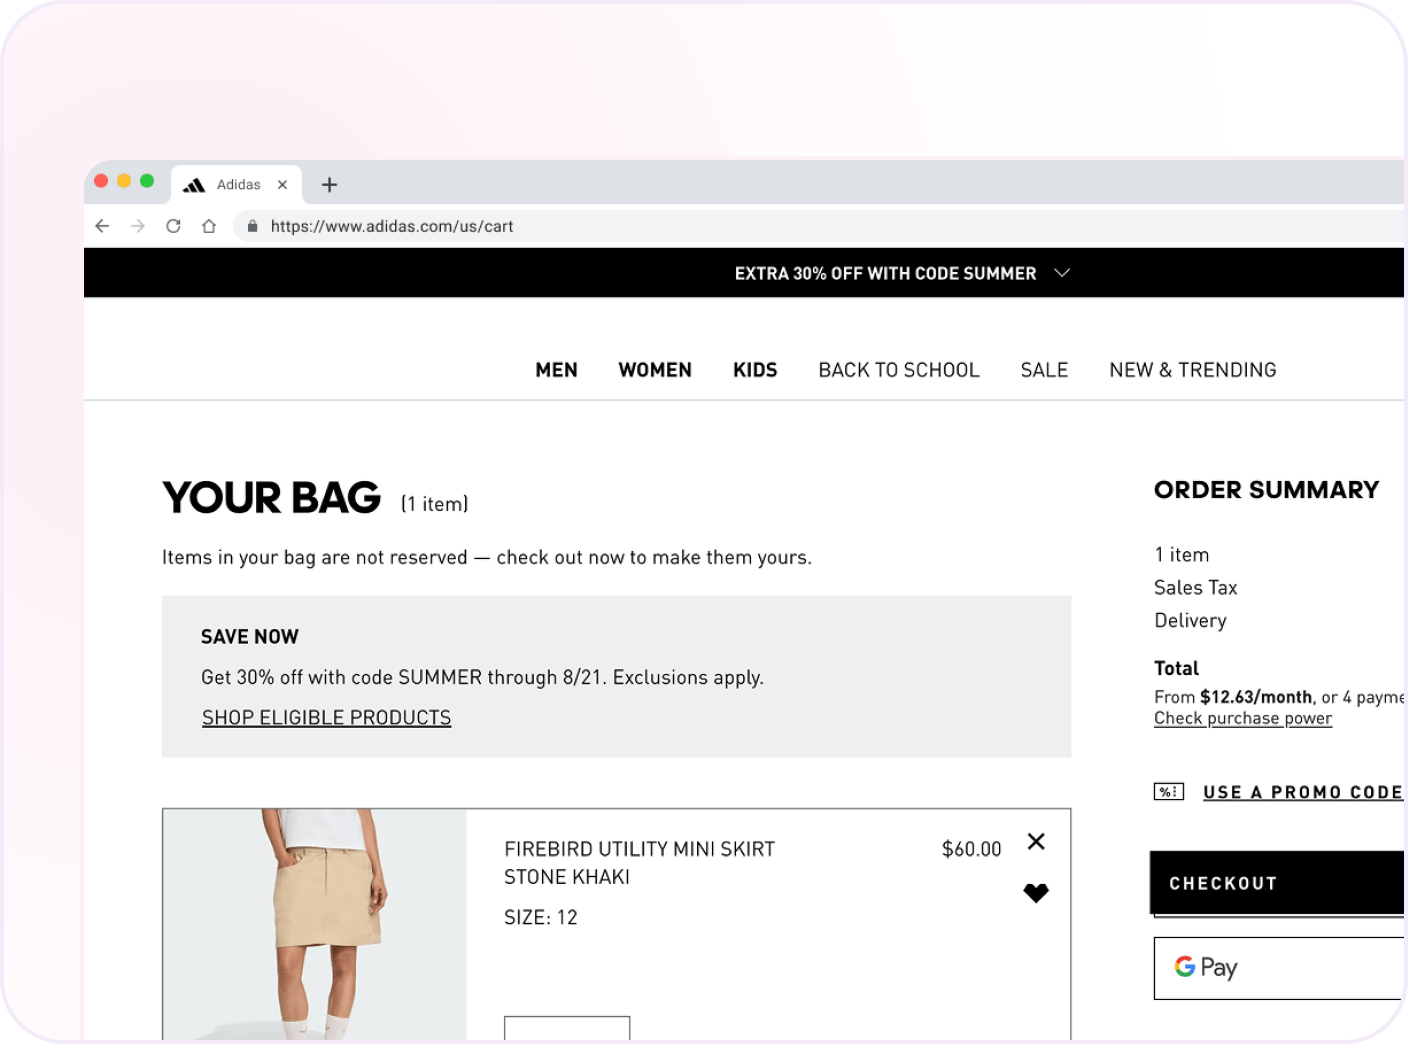This screenshot has width=1408, height=1044.
Task: Click the skirt product thumbnail
Action: pyautogui.click(x=314, y=923)
